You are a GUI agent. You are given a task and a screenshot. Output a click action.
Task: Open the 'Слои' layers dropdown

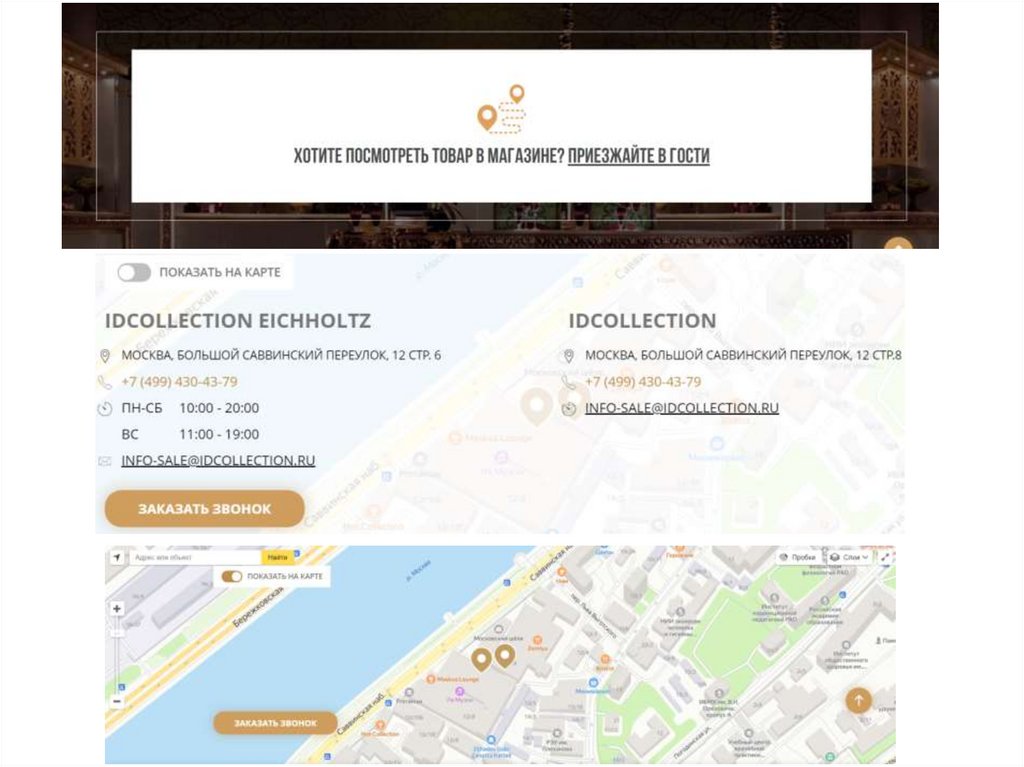point(850,557)
